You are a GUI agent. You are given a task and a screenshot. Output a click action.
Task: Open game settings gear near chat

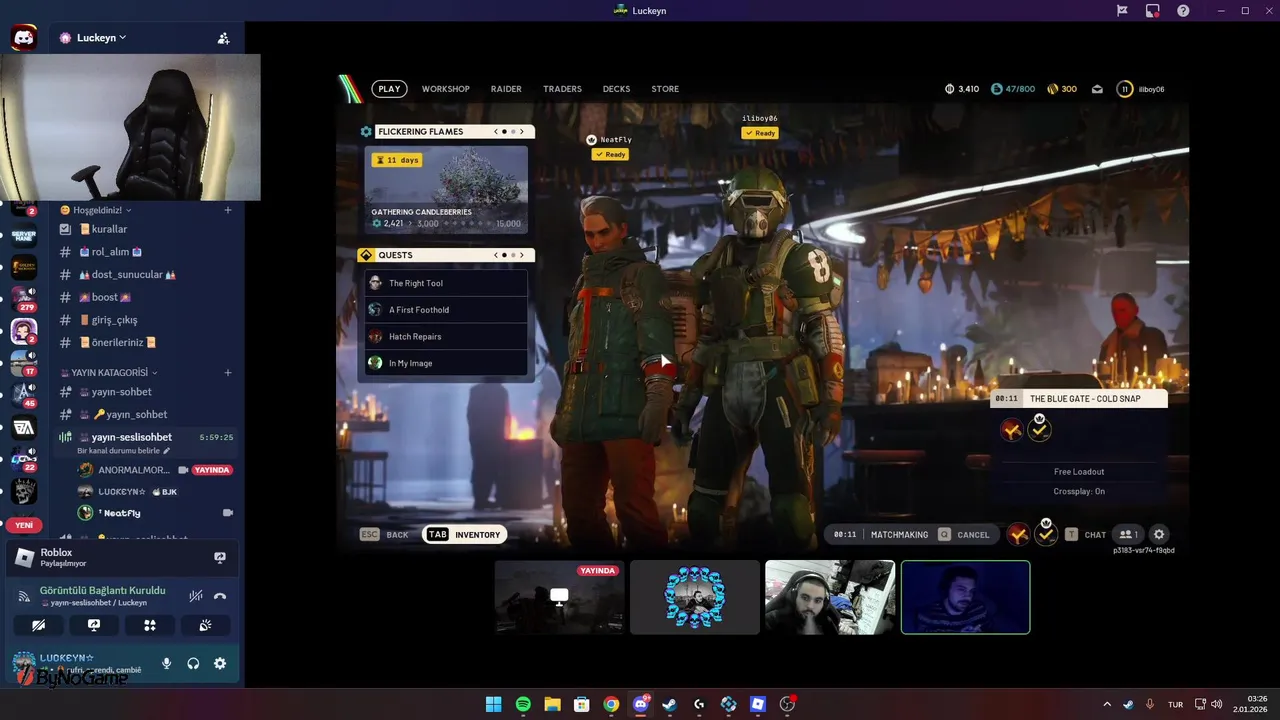click(x=1159, y=534)
